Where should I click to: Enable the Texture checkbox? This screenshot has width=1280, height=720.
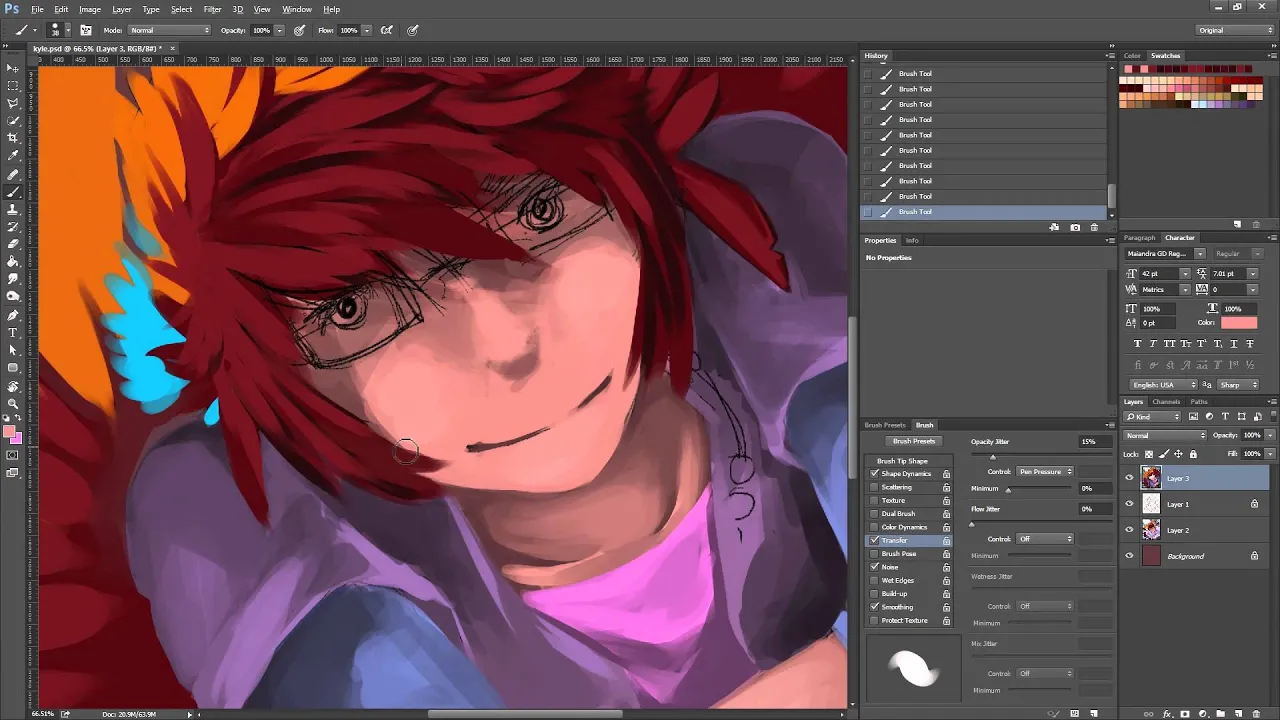[875, 500]
